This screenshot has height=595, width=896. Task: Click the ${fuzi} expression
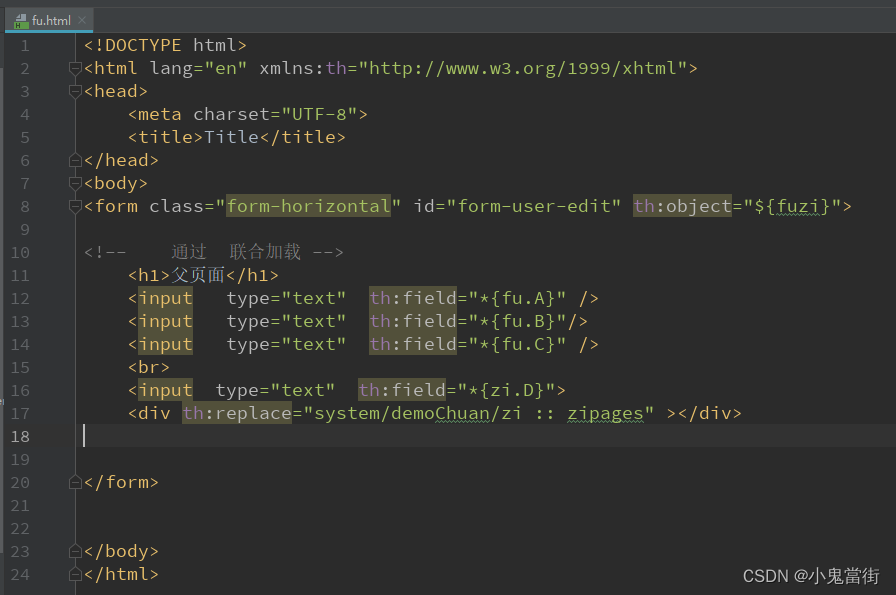coord(791,206)
